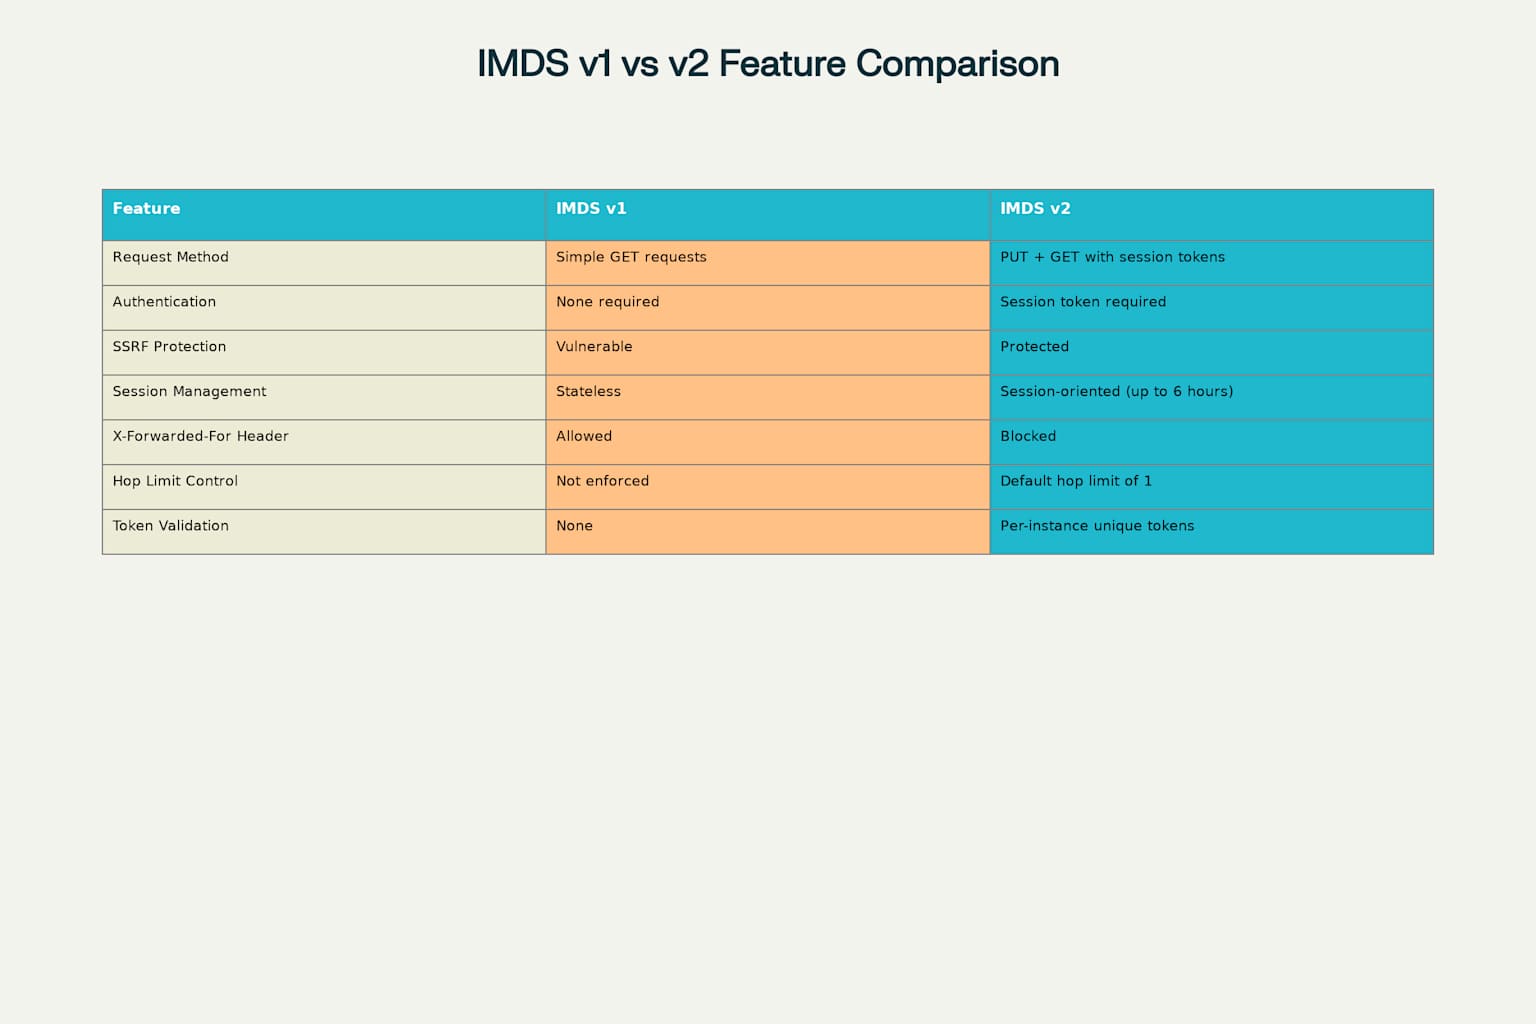Select the Feature column header
Screen dimensions: 1536x1024
(324, 215)
